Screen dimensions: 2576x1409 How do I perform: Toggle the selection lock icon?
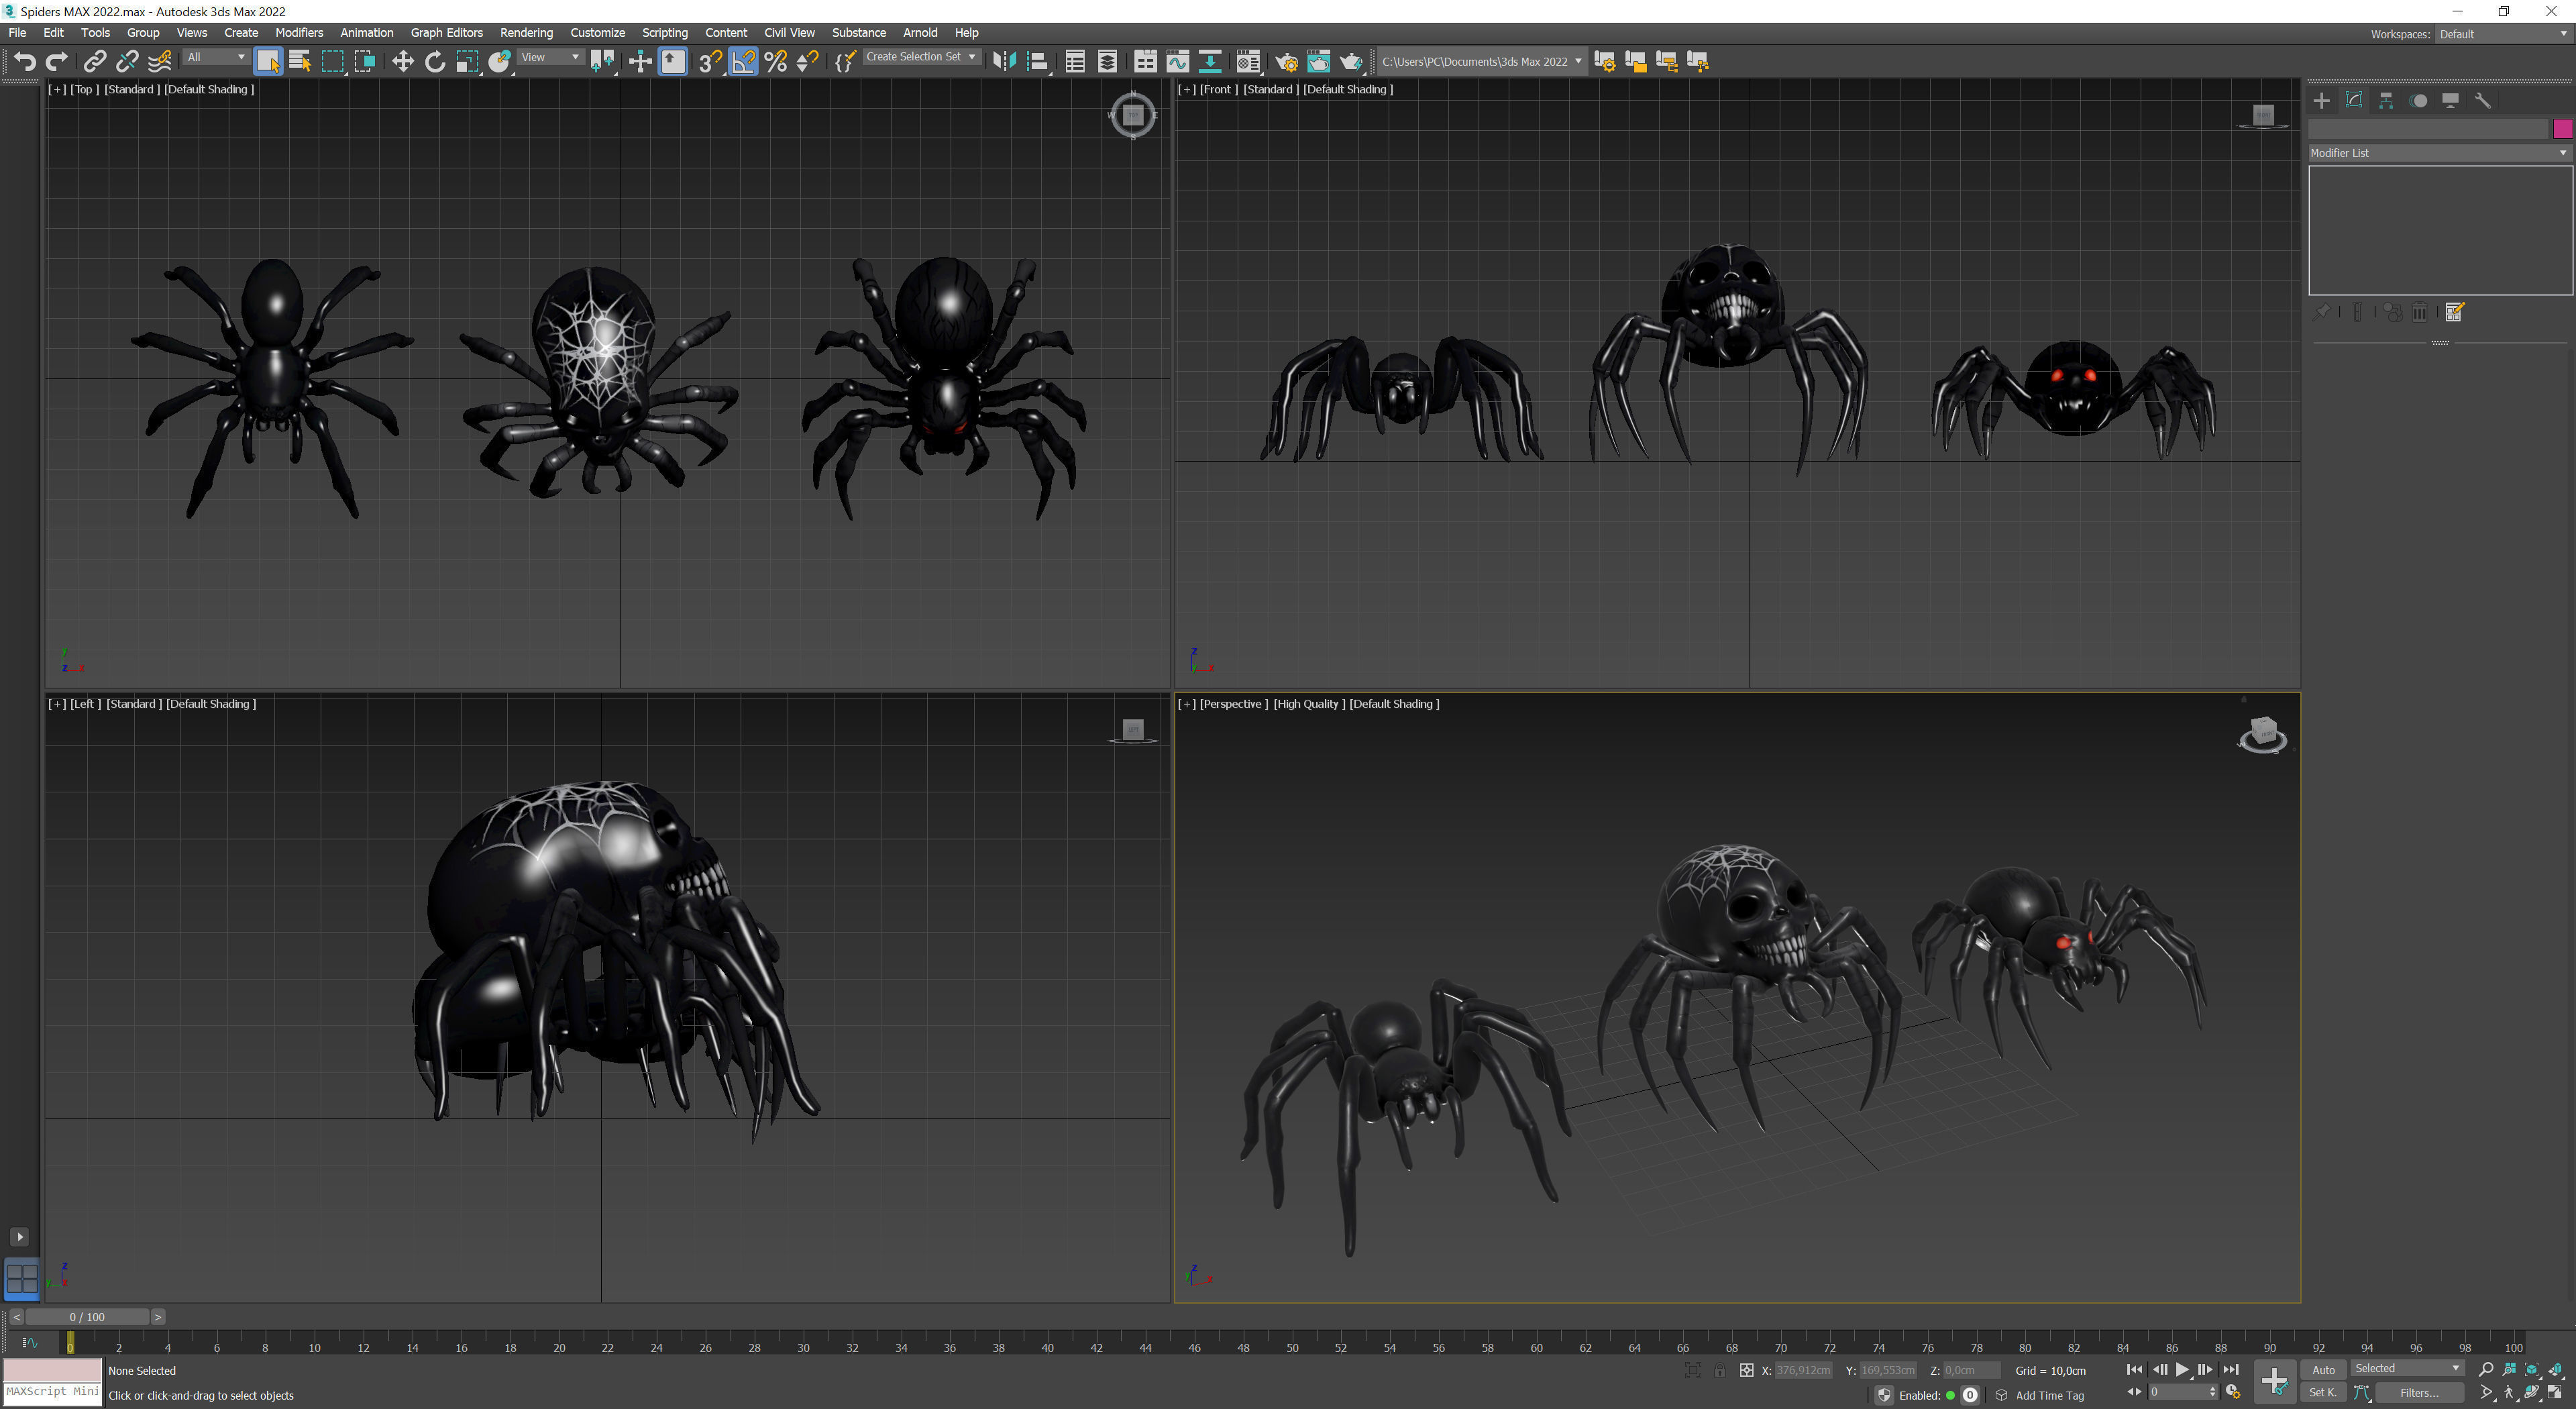pos(1719,1370)
